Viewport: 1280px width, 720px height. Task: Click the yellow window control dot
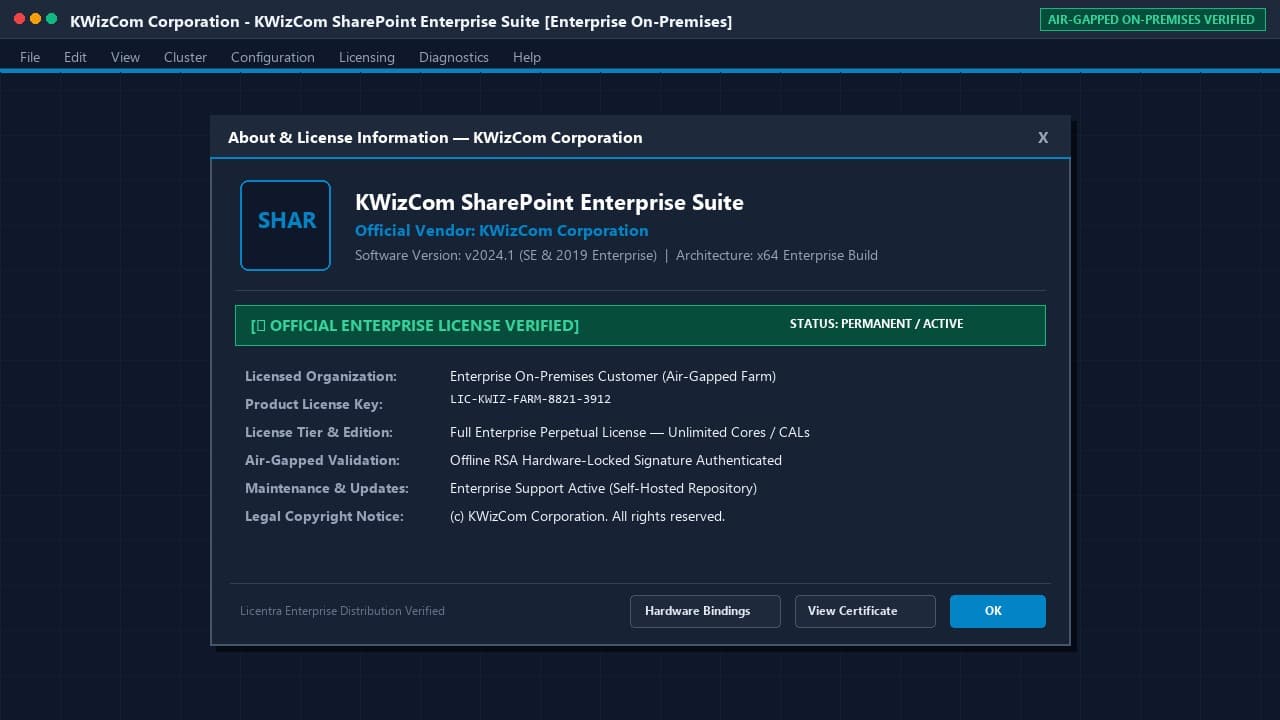(x=36, y=19)
